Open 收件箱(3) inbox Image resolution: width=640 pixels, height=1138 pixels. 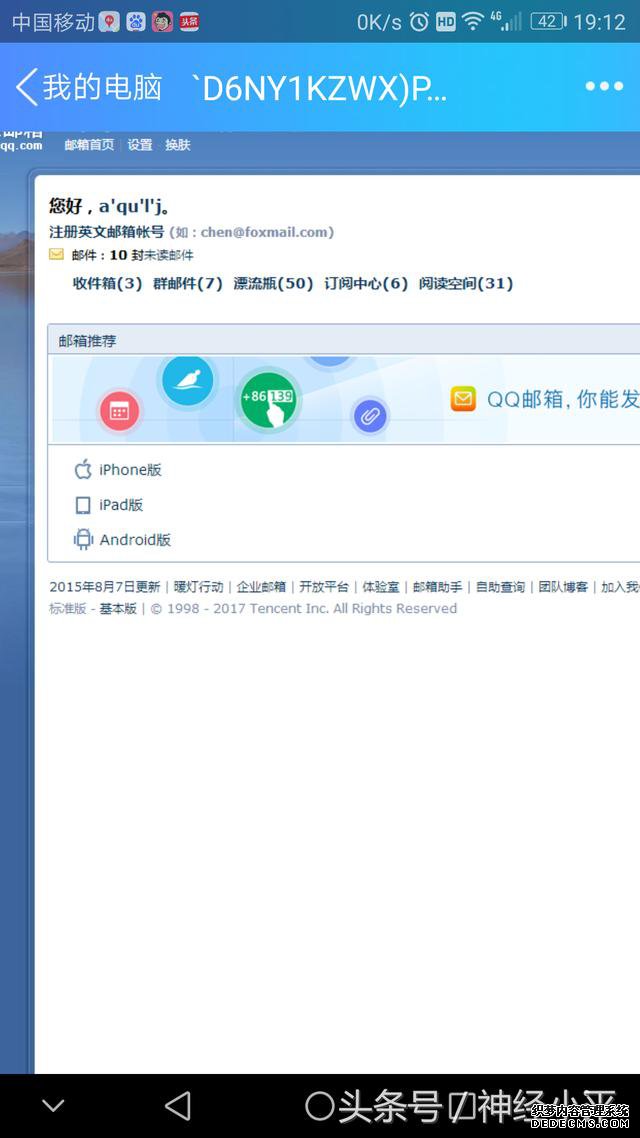(107, 283)
